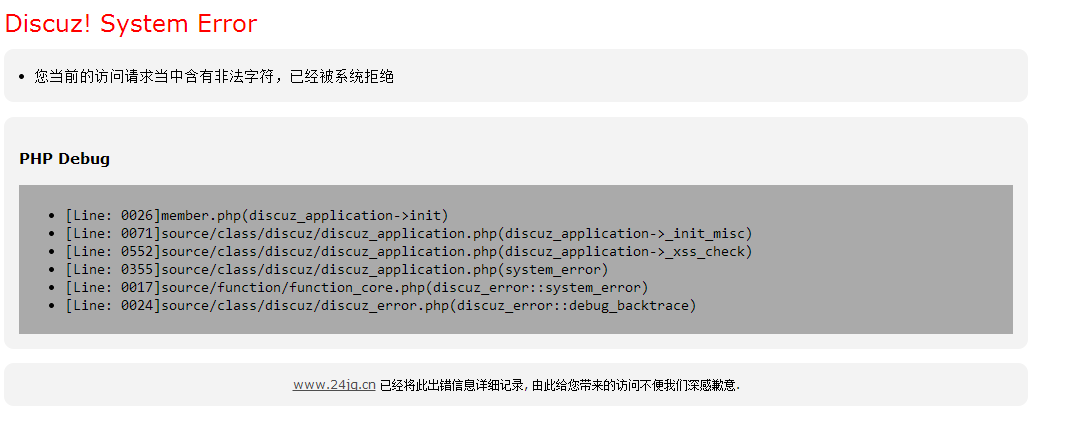Click the text '[Line: 0071]'

[x=113, y=233]
